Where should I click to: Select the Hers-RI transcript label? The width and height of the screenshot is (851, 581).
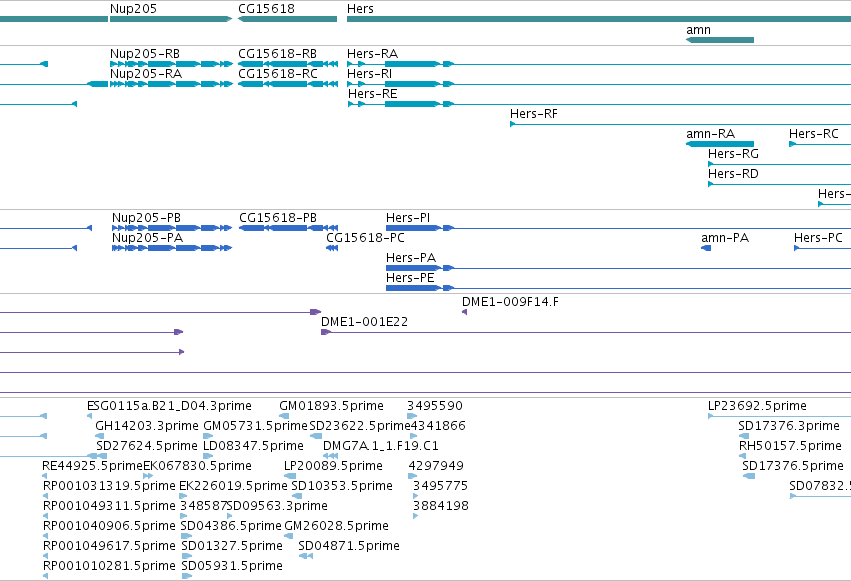click(x=370, y=74)
